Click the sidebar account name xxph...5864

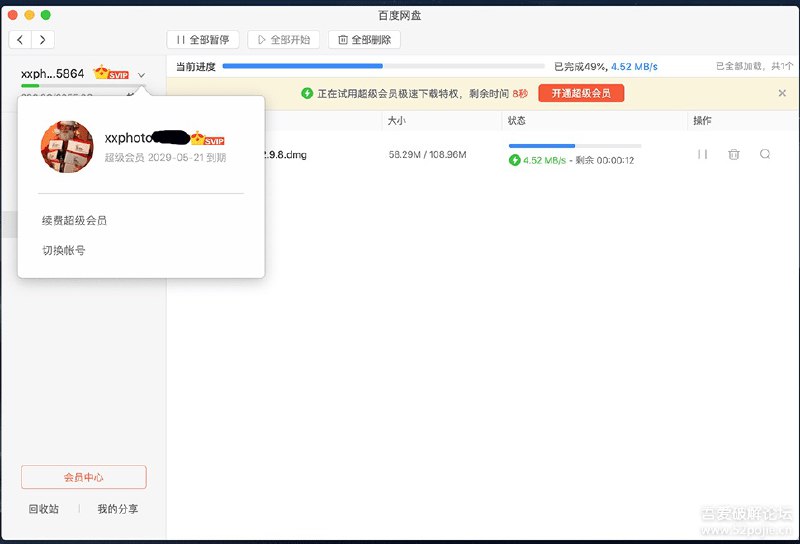pos(52,73)
